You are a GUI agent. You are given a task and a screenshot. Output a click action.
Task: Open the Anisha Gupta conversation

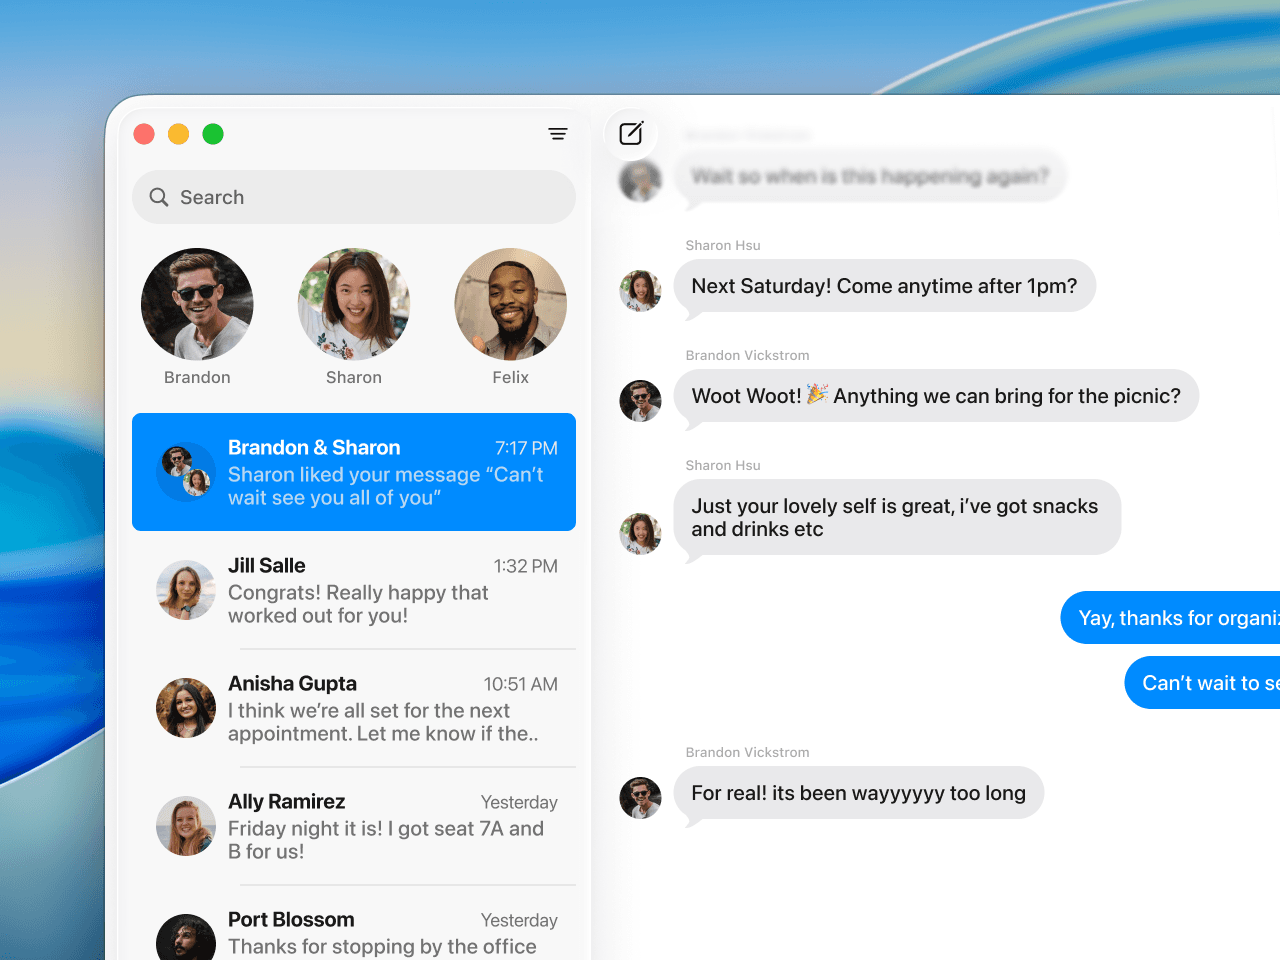(380, 708)
